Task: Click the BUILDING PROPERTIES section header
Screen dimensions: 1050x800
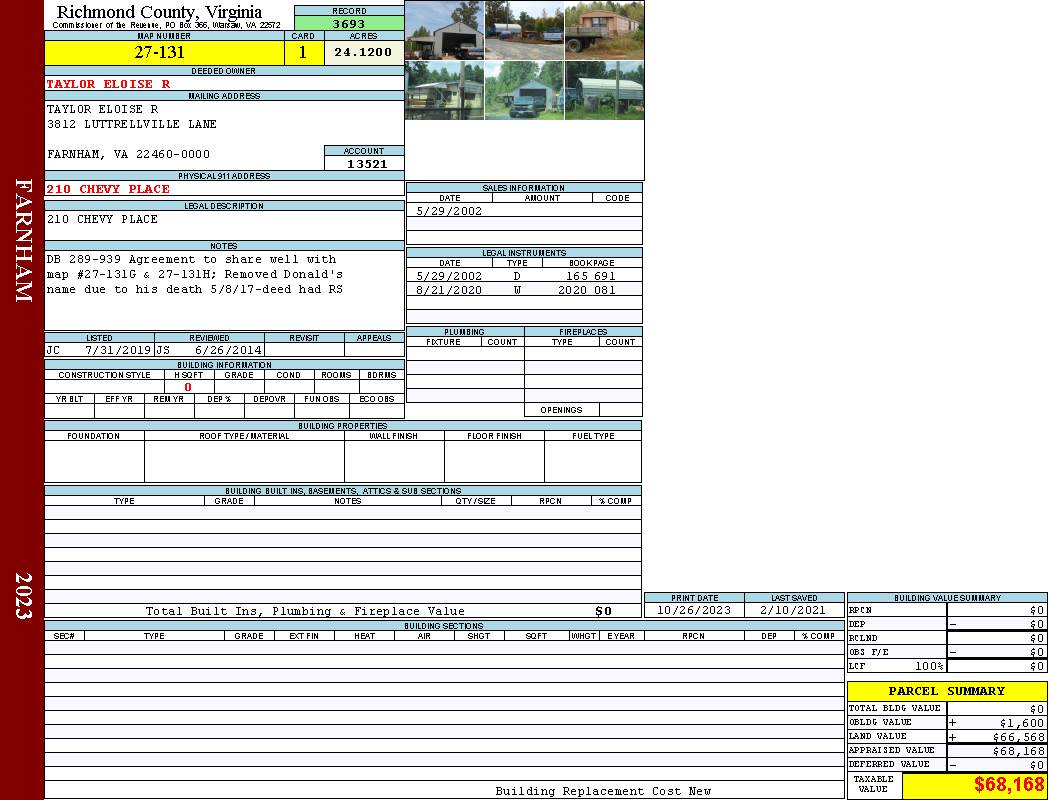Action: click(343, 426)
